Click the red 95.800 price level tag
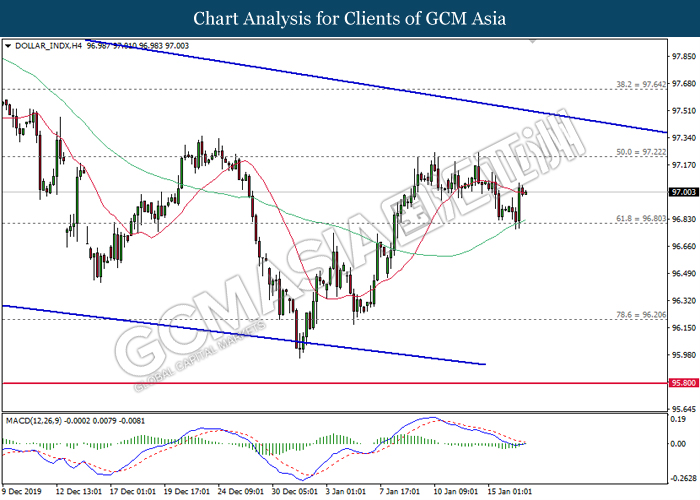700x500 pixels. 683,383
